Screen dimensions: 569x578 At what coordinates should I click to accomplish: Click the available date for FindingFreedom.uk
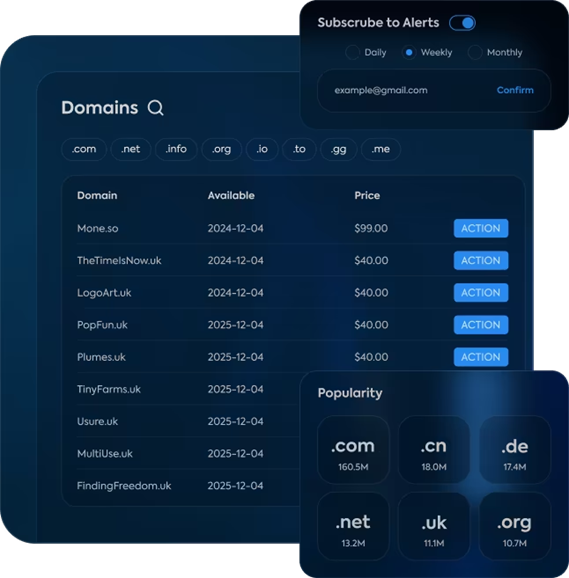235,486
